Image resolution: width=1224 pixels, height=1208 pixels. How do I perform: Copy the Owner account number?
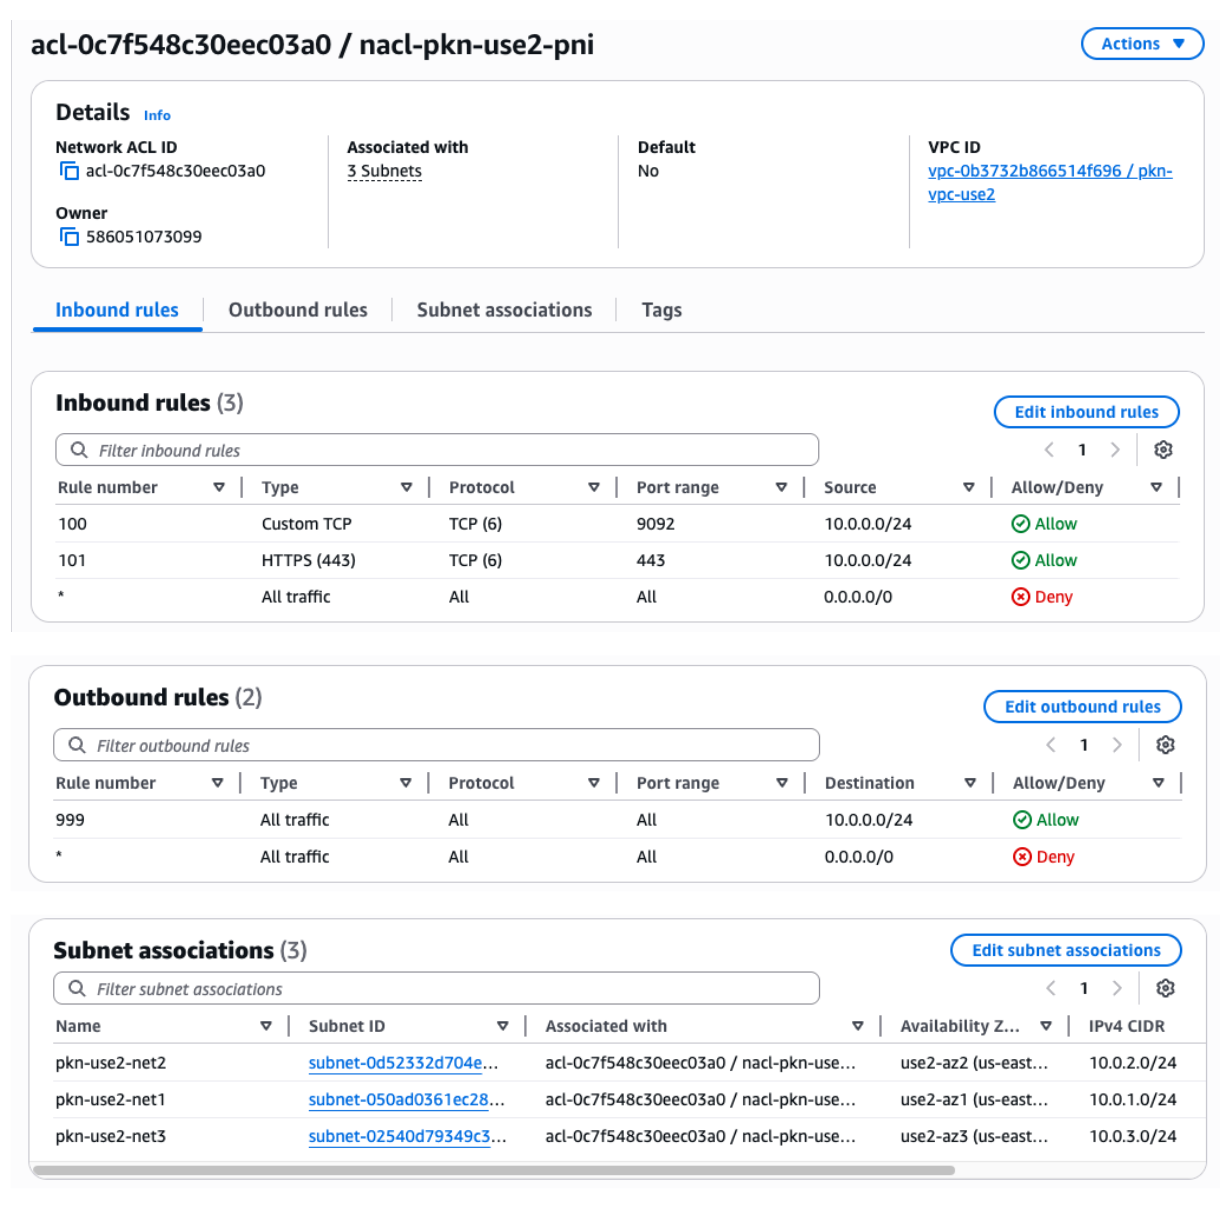pyautogui.click(x=69, y=237)
